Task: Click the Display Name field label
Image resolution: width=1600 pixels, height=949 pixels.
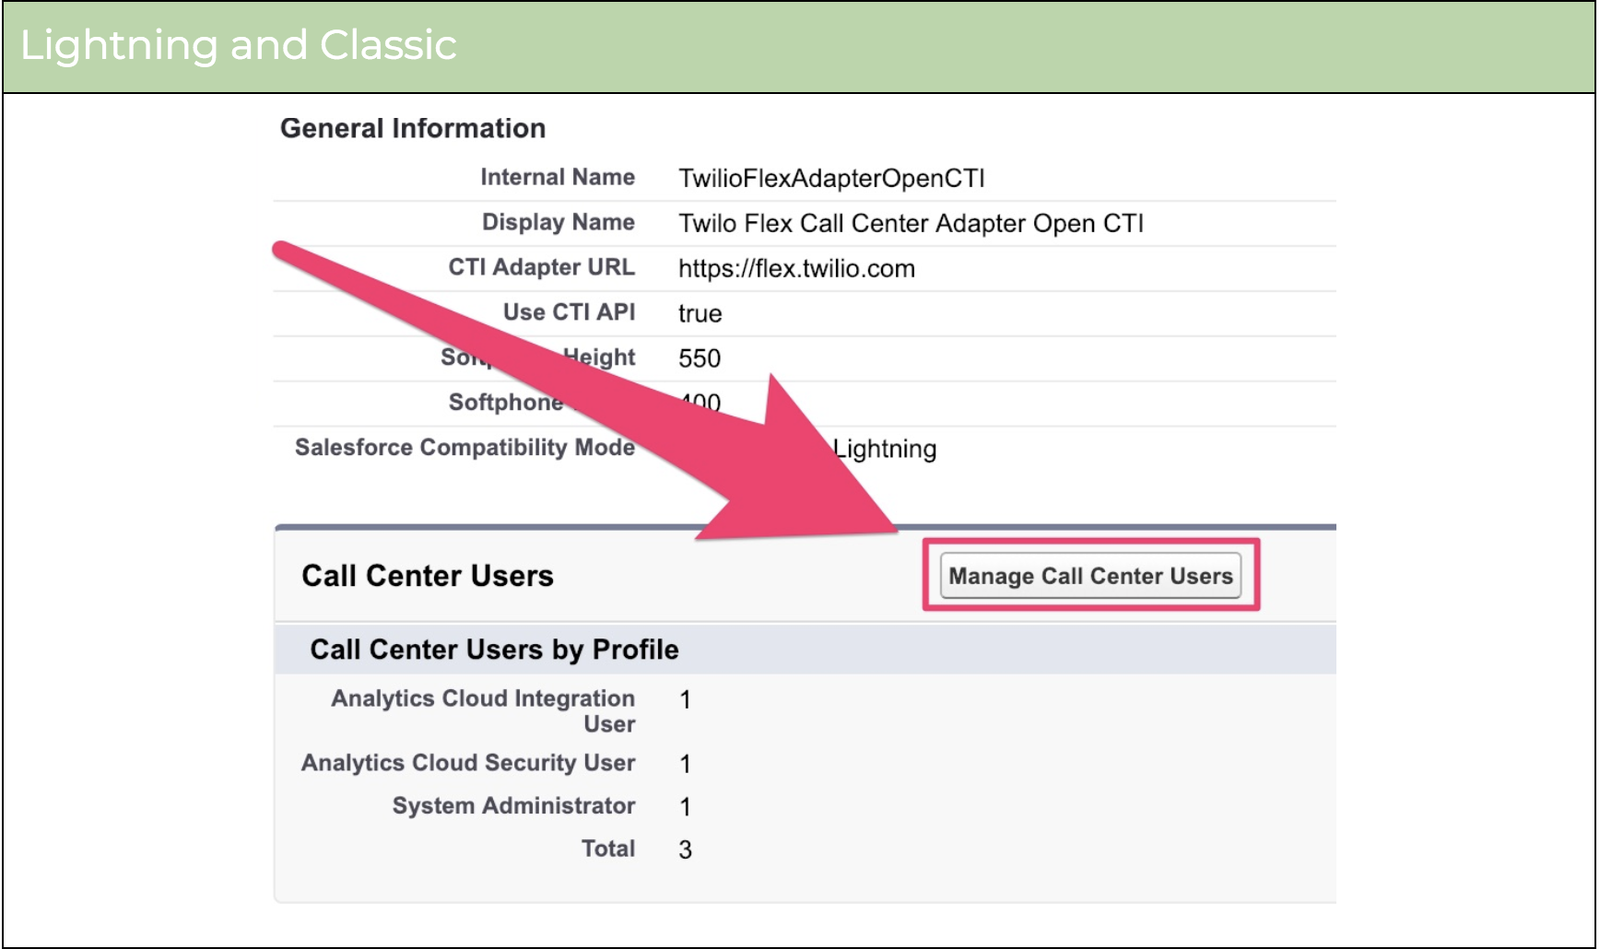Action: [557, 222]
